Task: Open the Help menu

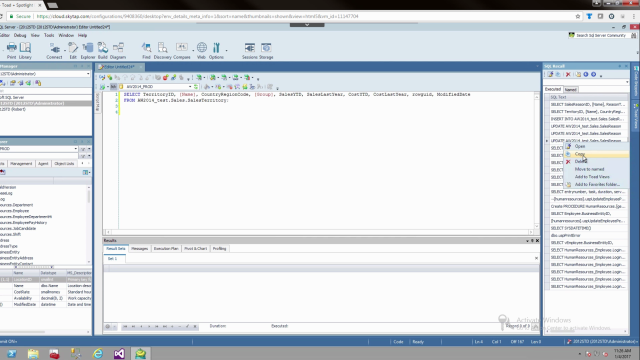Action: click(x=82, y=36)
